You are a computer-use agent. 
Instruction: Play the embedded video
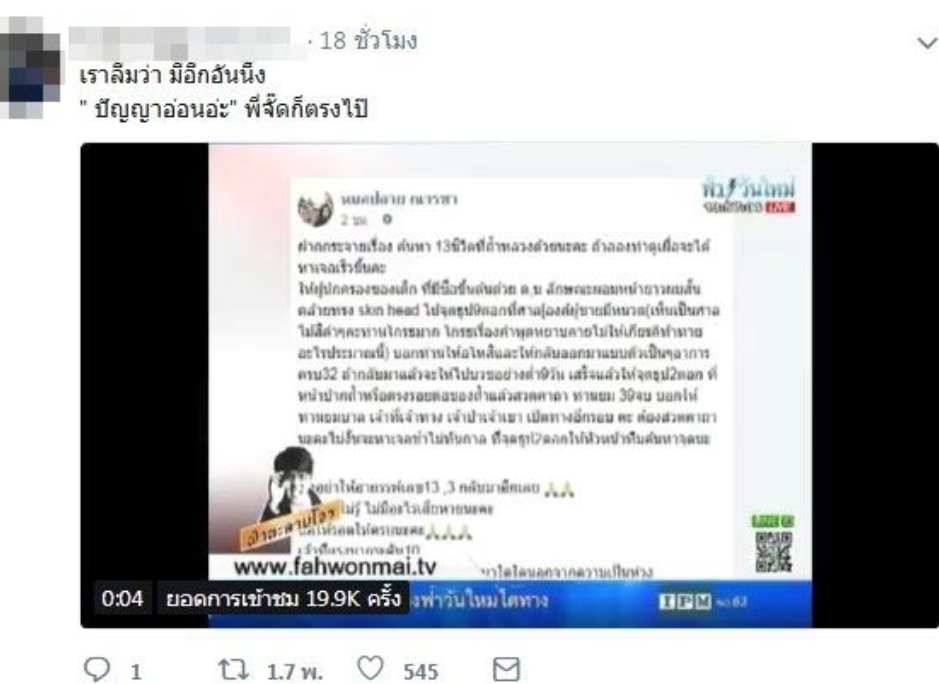coord(510,385)
